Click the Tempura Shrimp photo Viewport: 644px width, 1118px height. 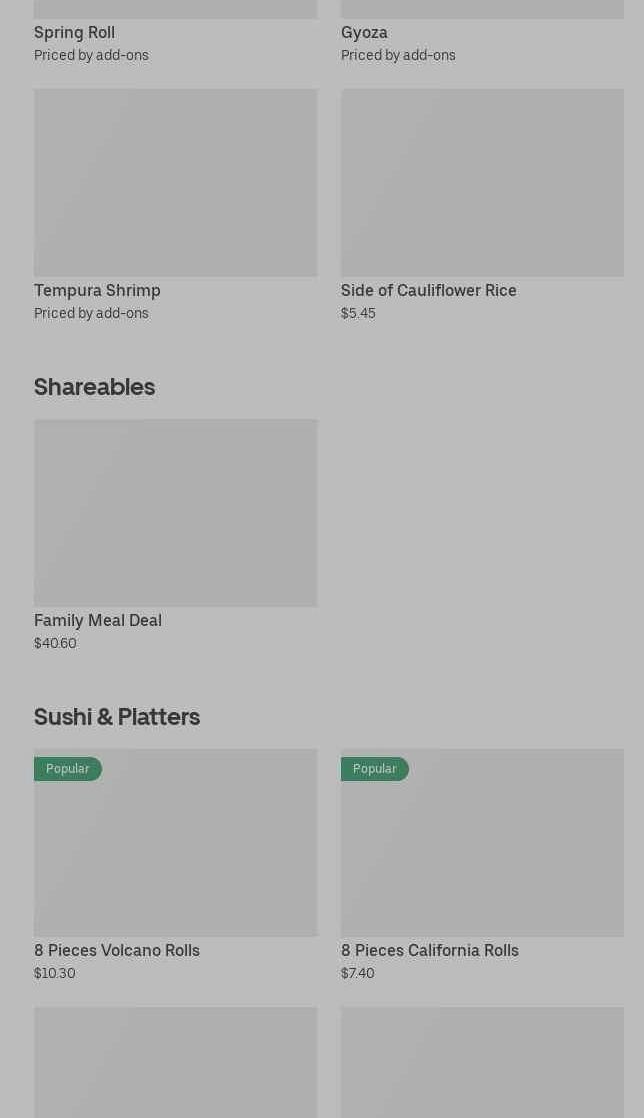pyautogui.click(x=175, y=182)
